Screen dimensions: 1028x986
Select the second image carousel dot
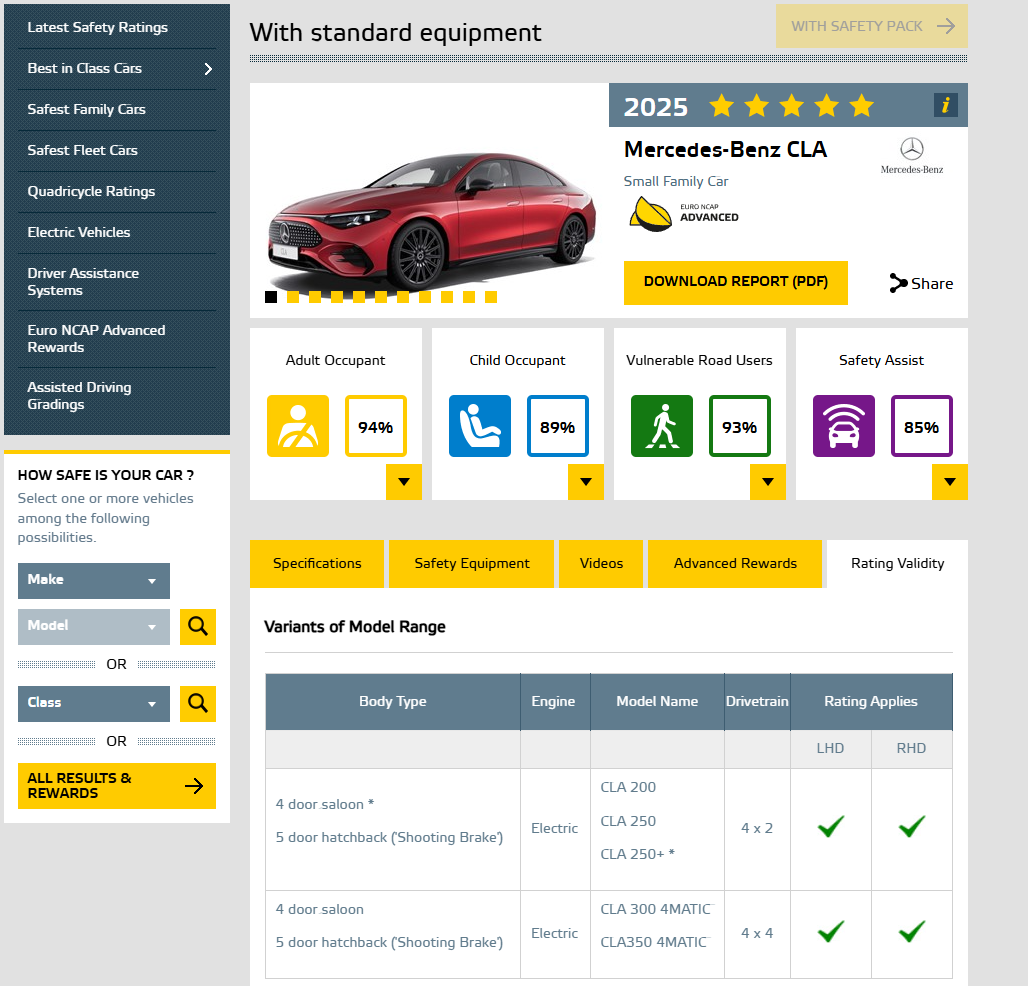[293, 297]
